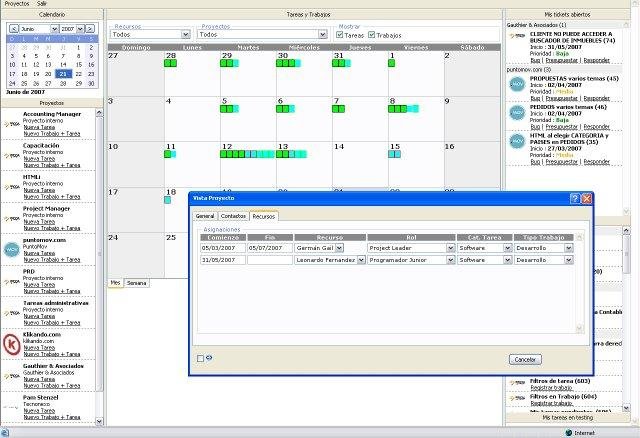
Task: Go to previous month in mini calendar
Action: [11, 30]
